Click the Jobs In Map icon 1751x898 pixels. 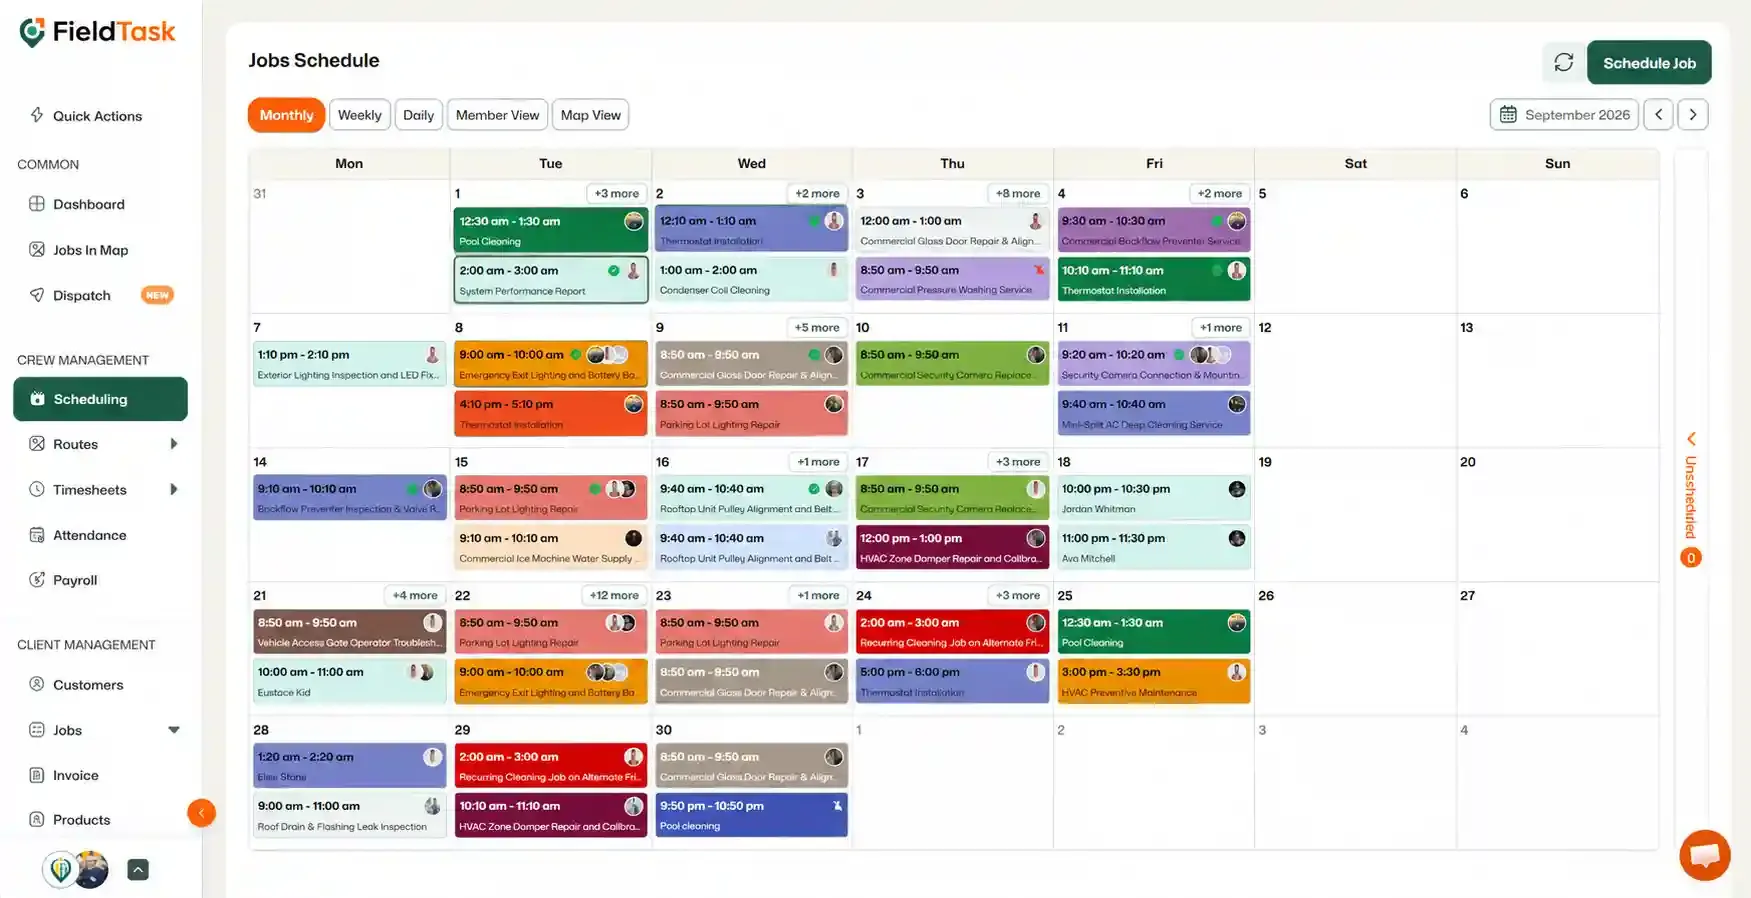37,249
